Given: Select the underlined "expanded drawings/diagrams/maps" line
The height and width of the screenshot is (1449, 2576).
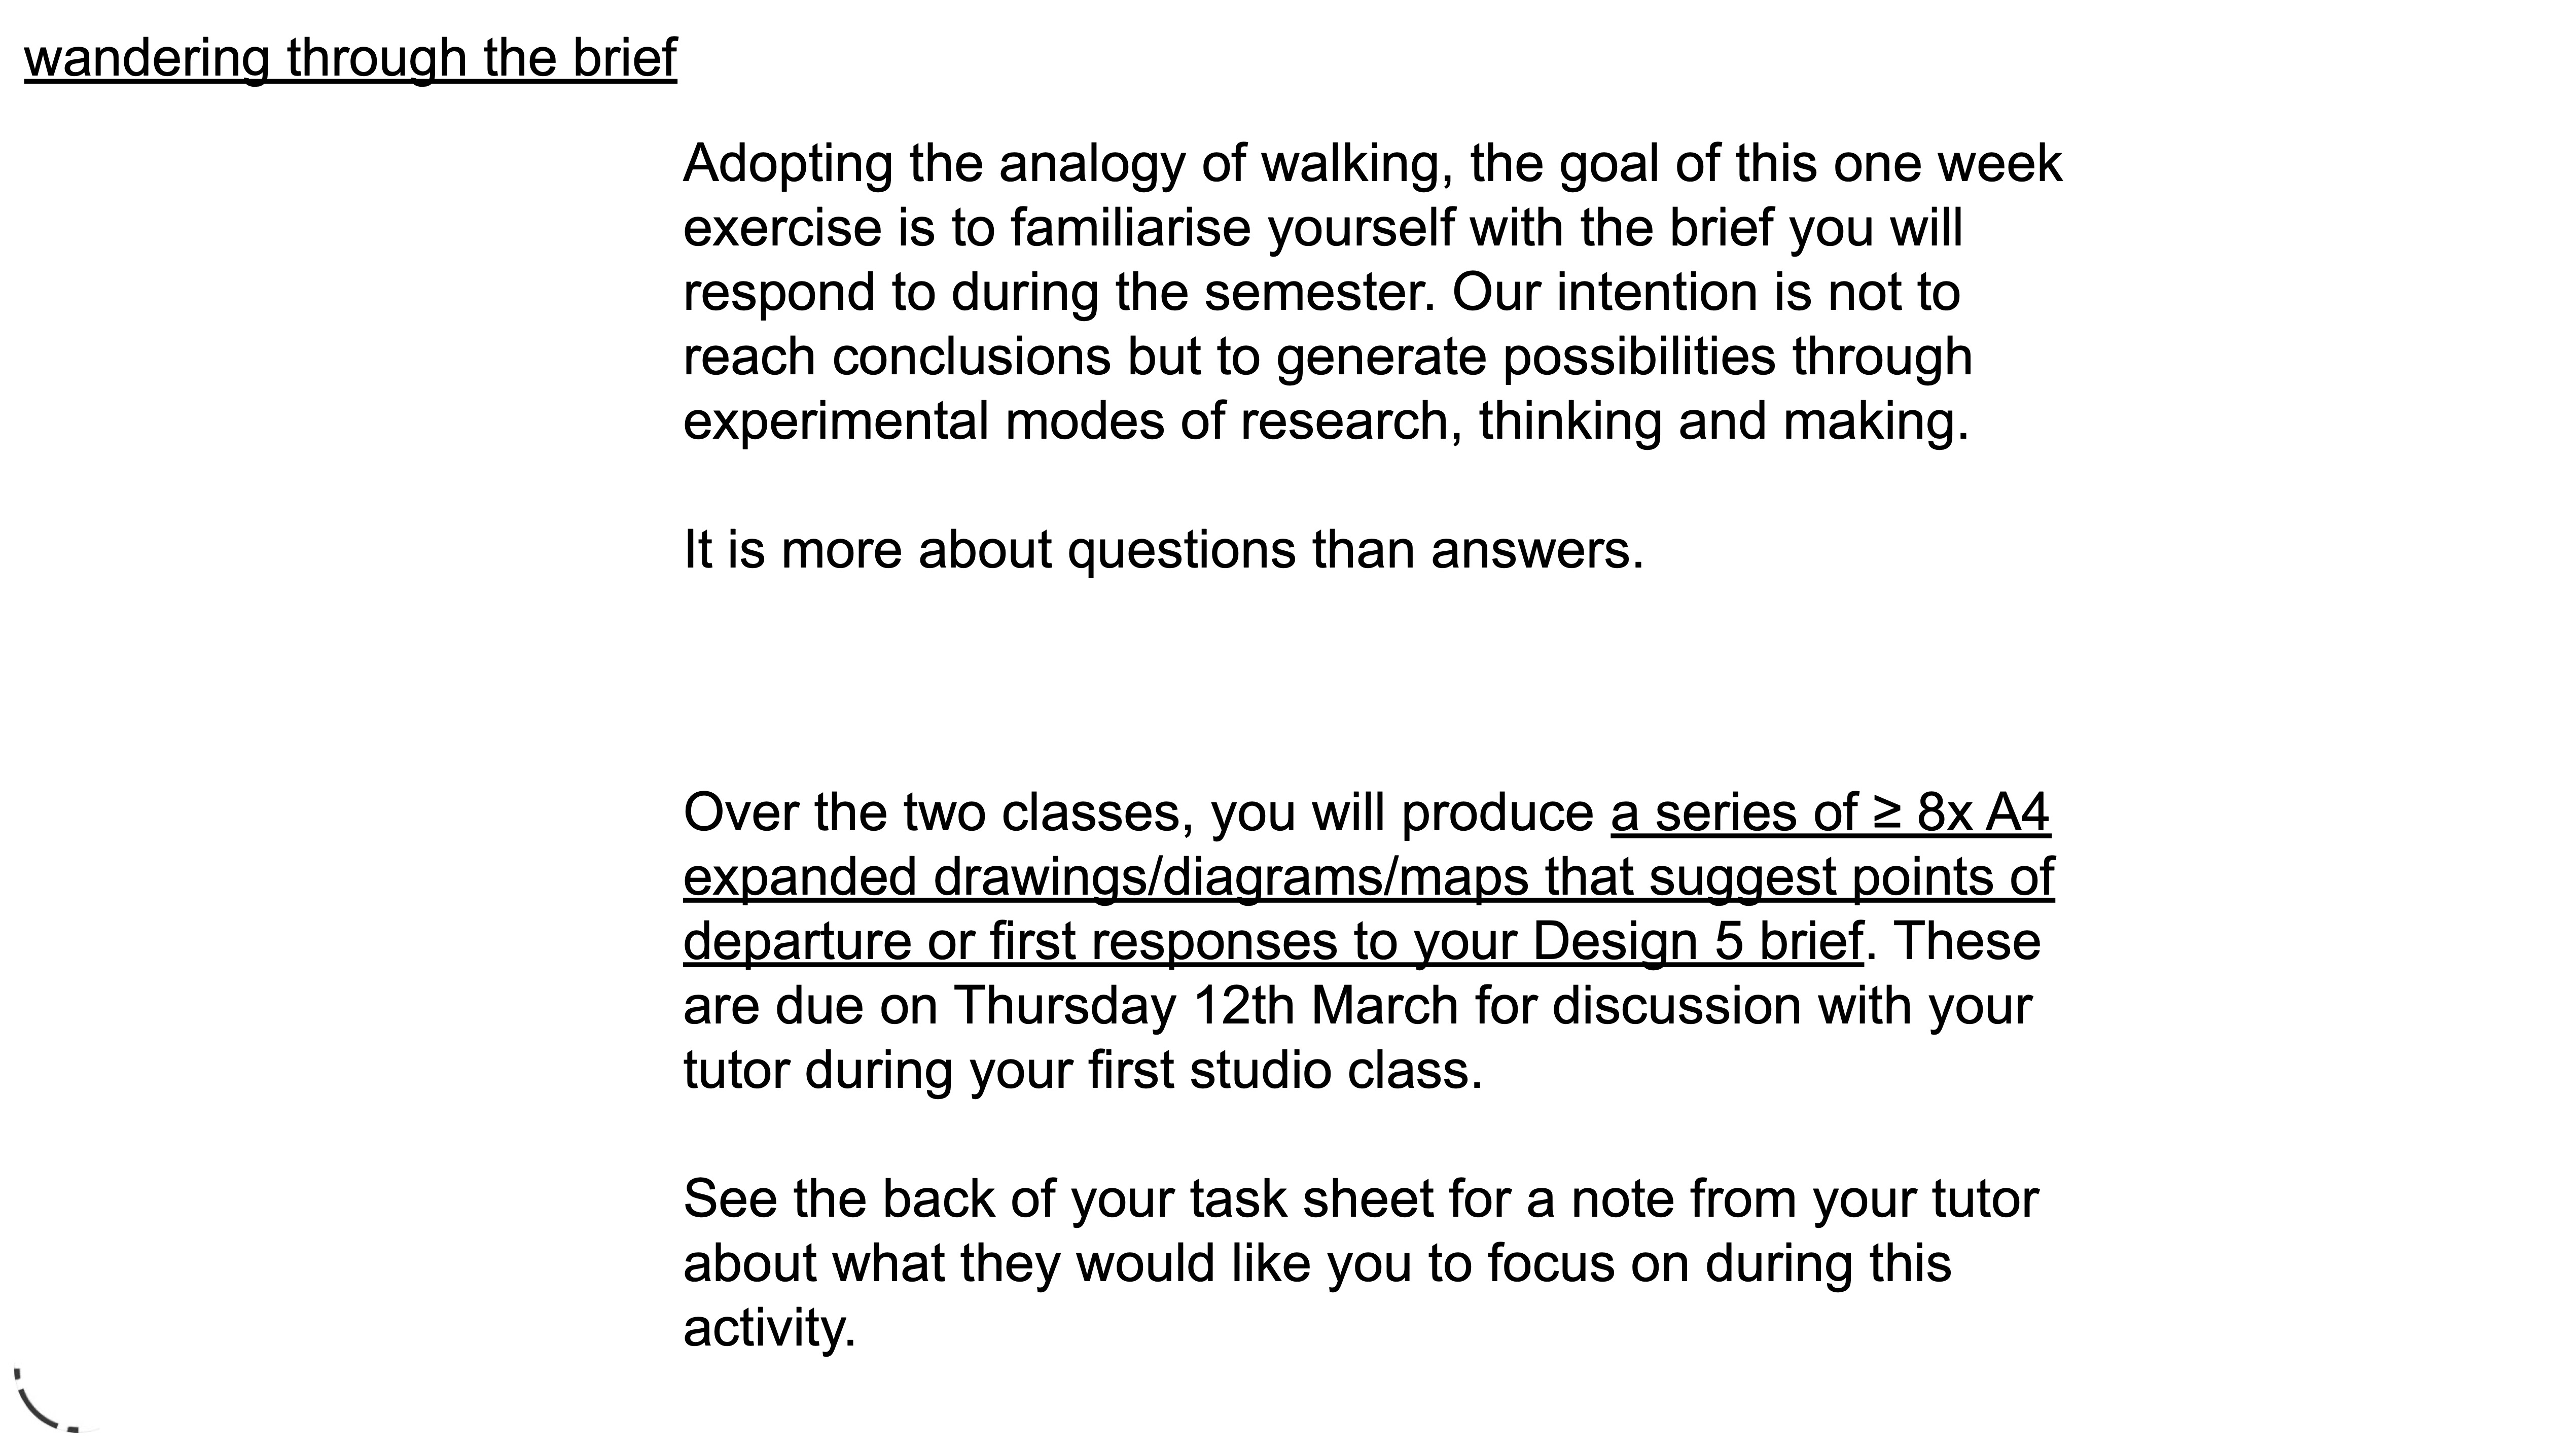Looking at the screenshot, I should point(1105,877).
